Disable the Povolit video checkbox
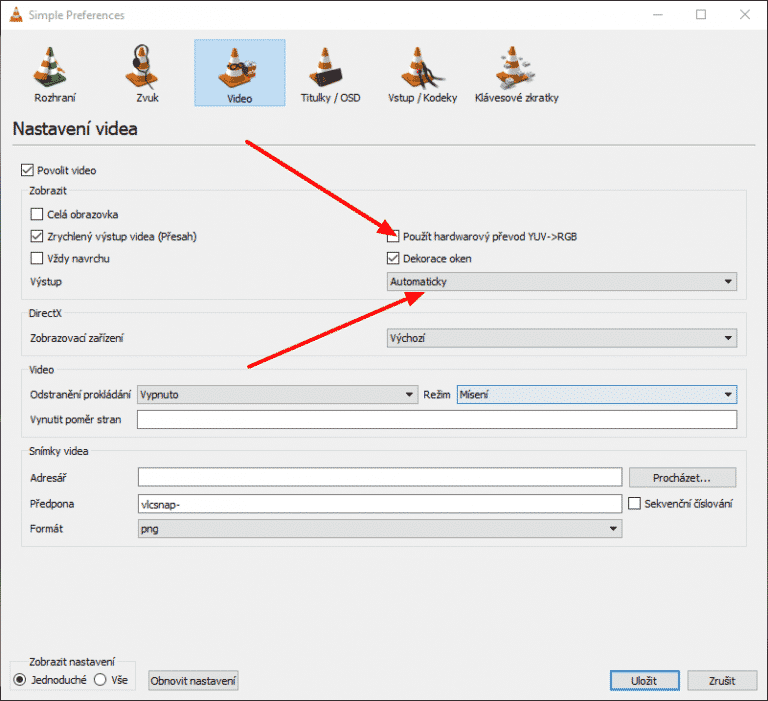768x701 pixels. (x=27, y=171)
